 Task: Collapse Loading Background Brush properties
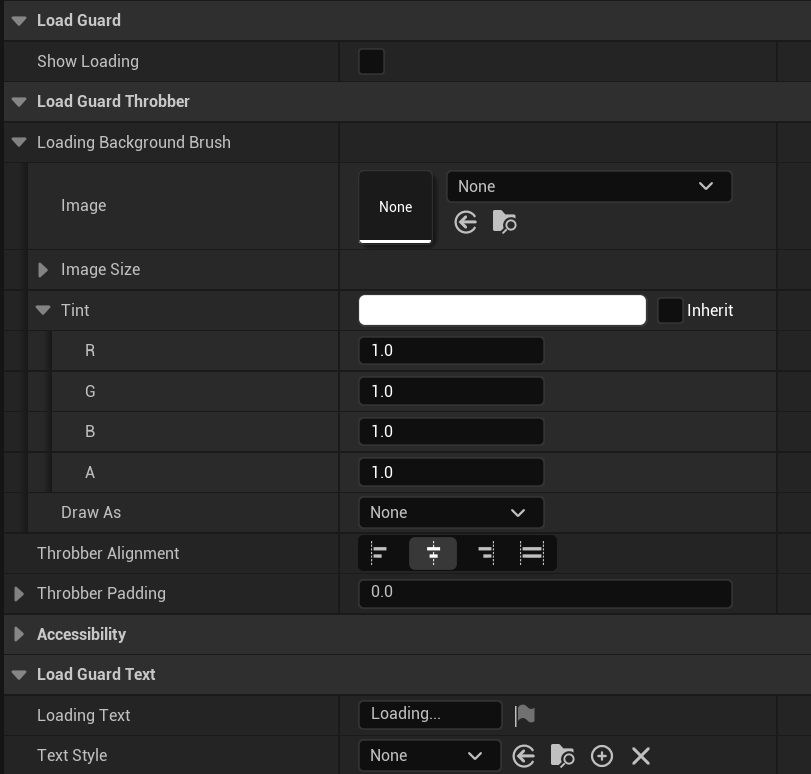coord(19,142)
